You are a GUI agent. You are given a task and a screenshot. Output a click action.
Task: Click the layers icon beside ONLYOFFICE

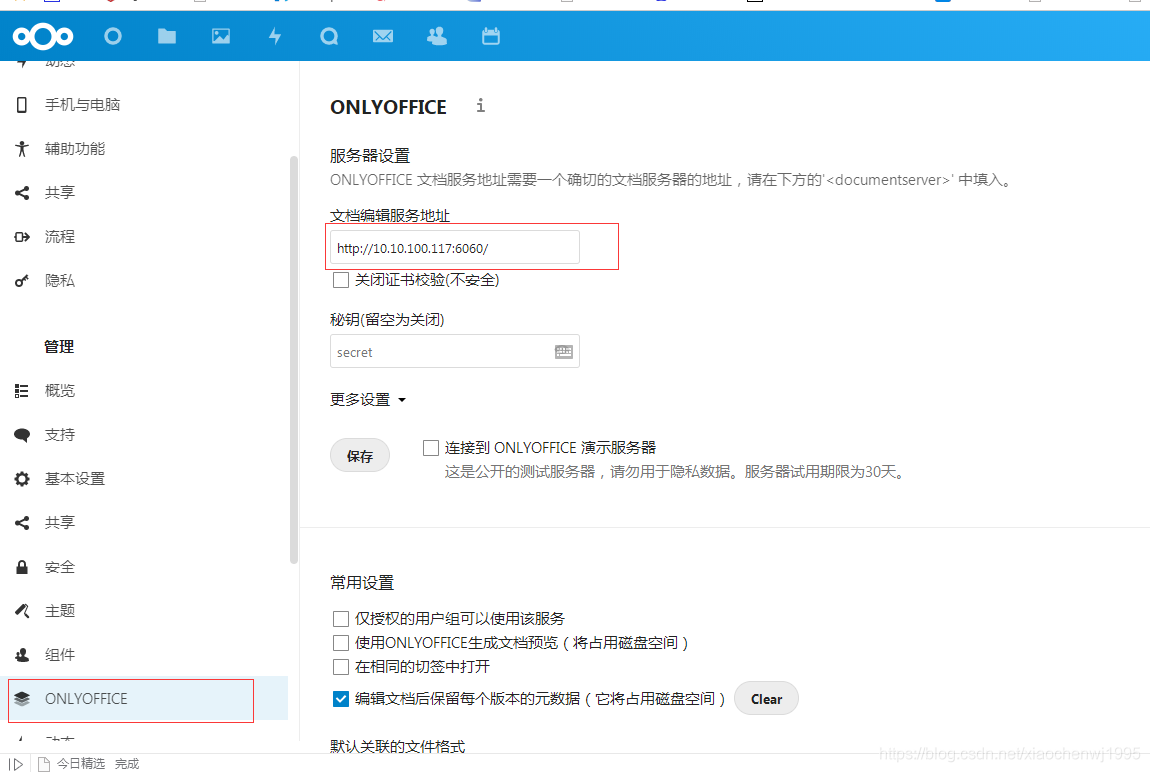point(22,699)
